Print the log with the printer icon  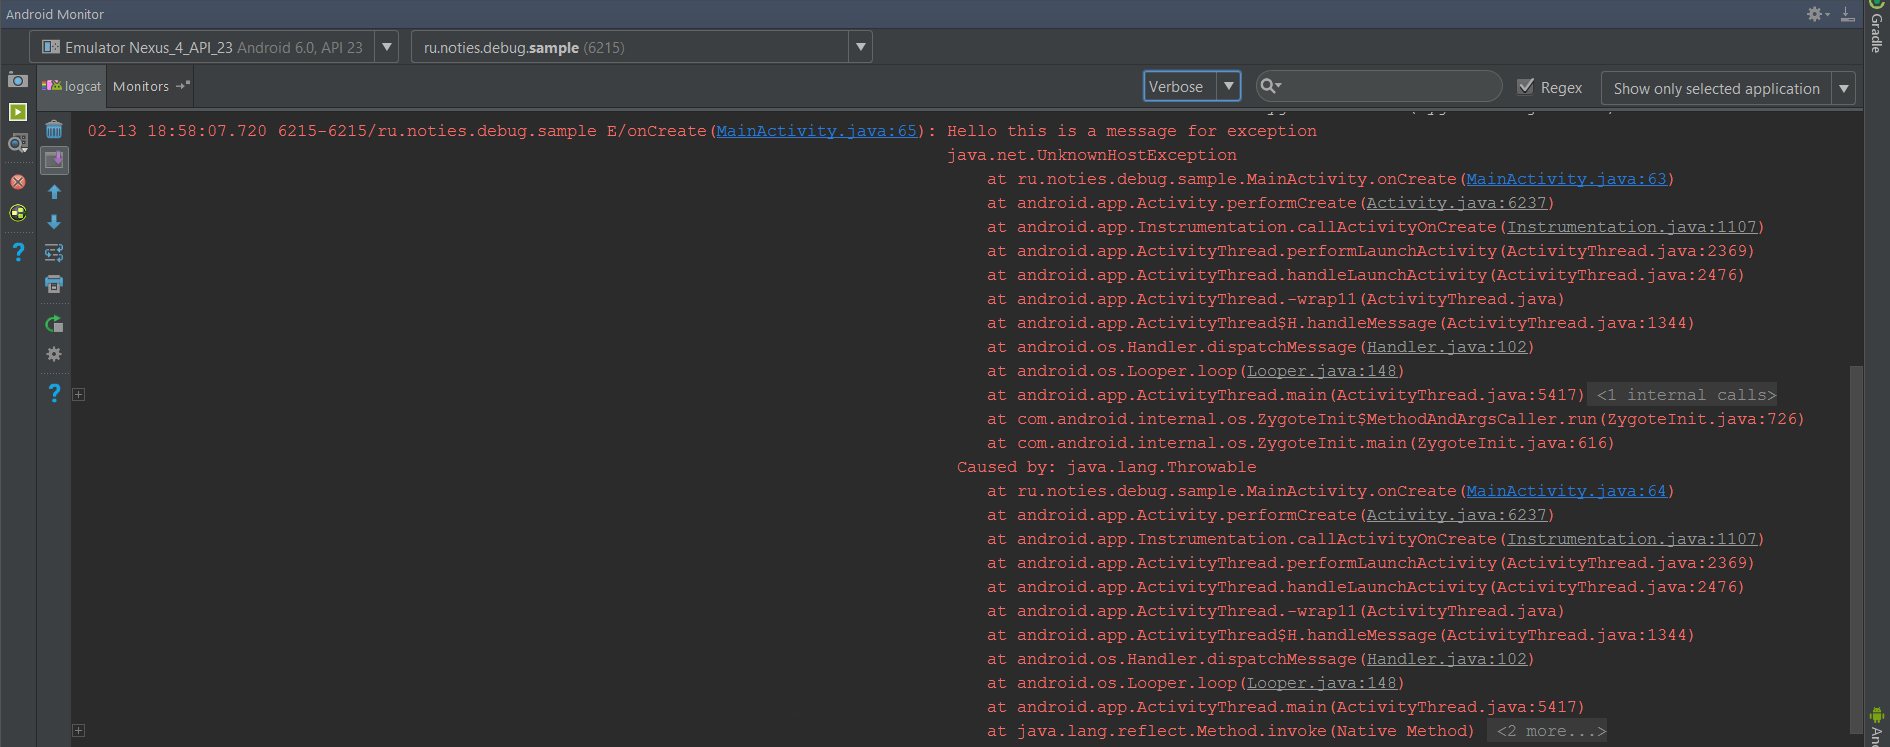pos(54,284)
